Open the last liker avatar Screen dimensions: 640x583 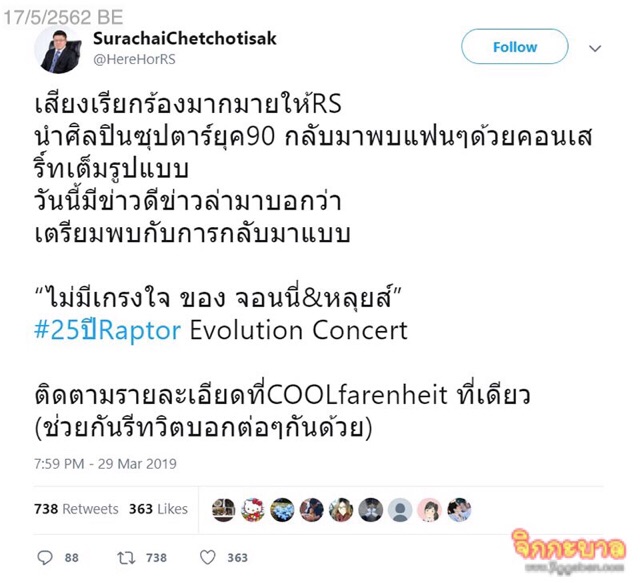pos(459,510)
